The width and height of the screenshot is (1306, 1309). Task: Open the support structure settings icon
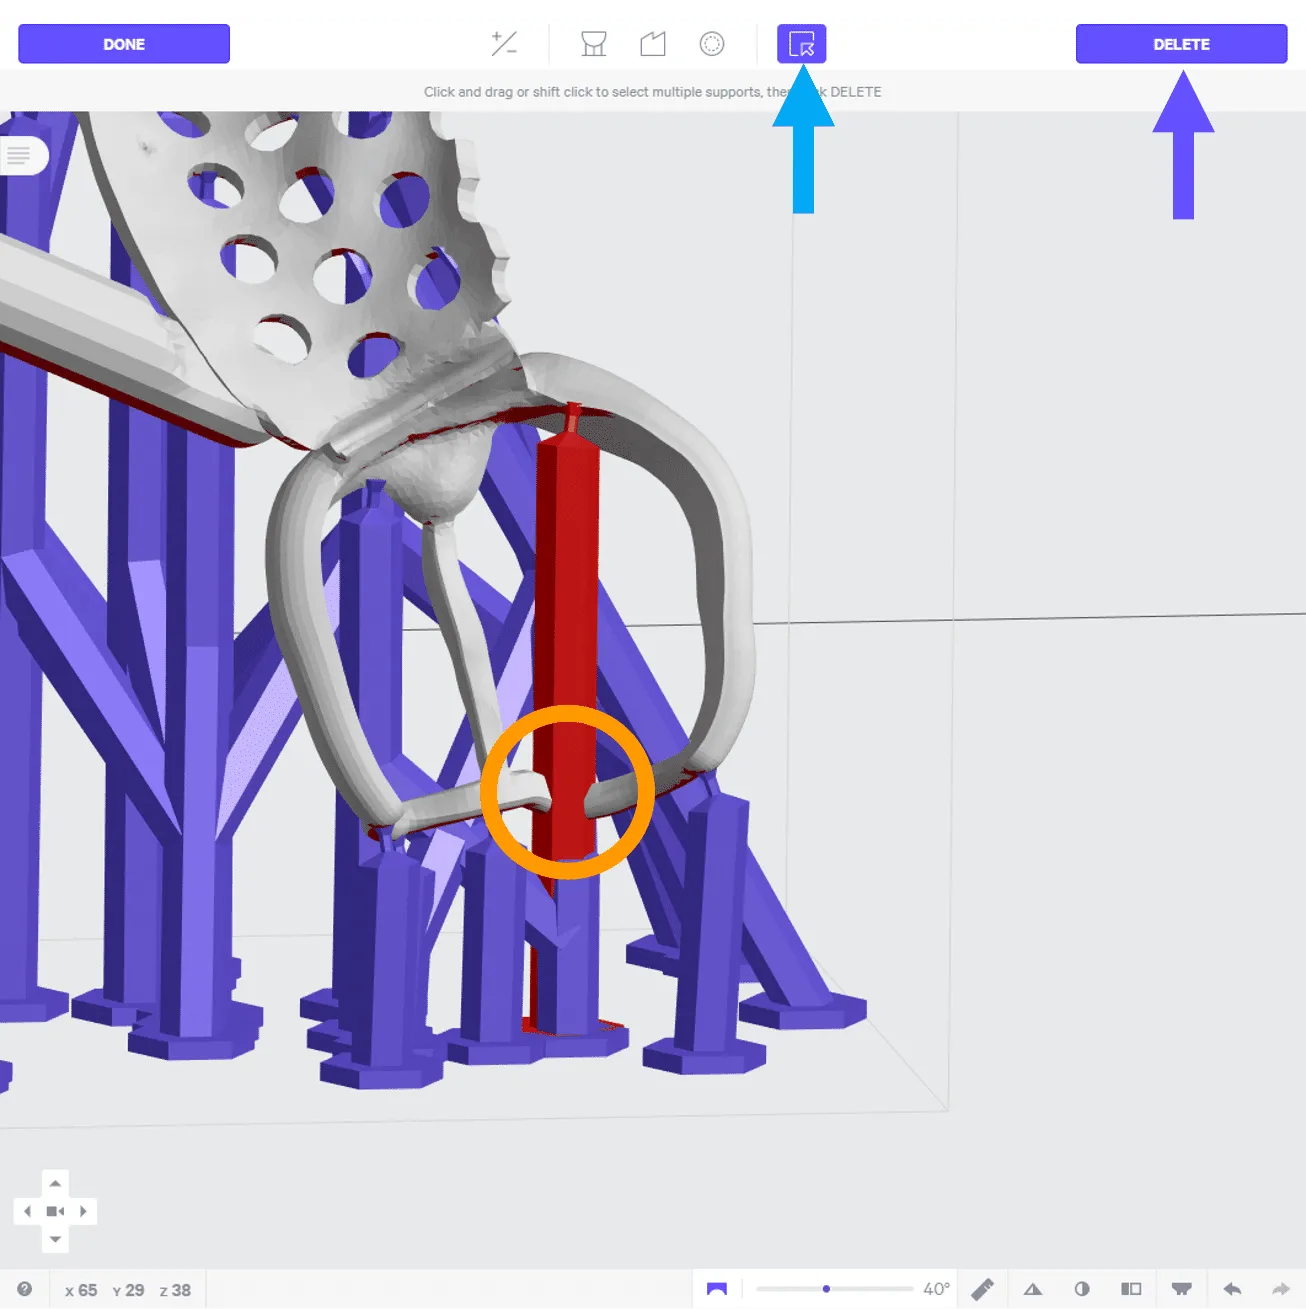(x=594, y=44)
